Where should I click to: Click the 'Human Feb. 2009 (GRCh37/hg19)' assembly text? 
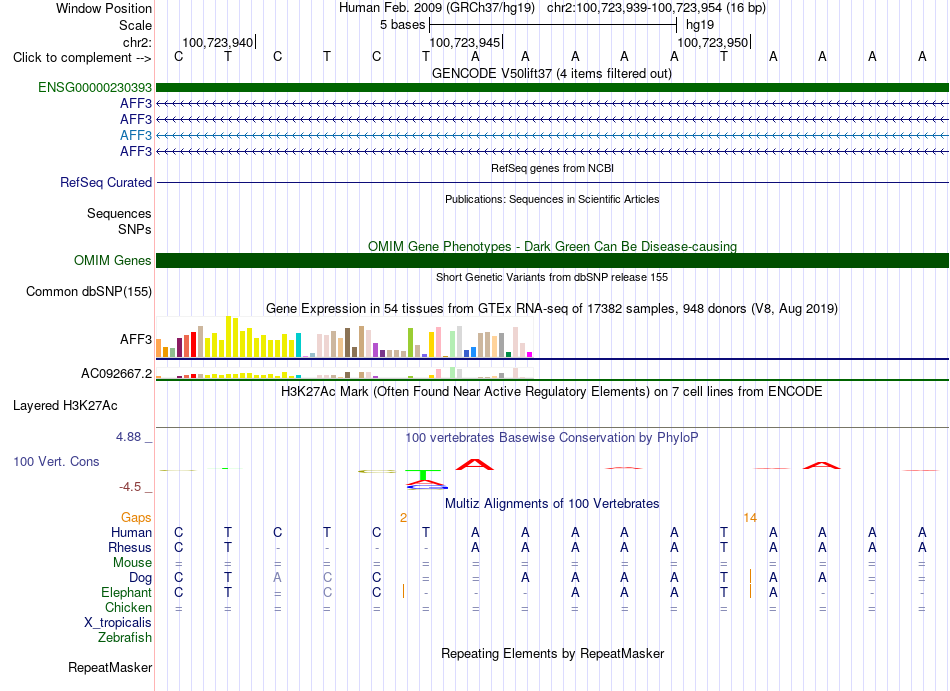pos(437,8)
